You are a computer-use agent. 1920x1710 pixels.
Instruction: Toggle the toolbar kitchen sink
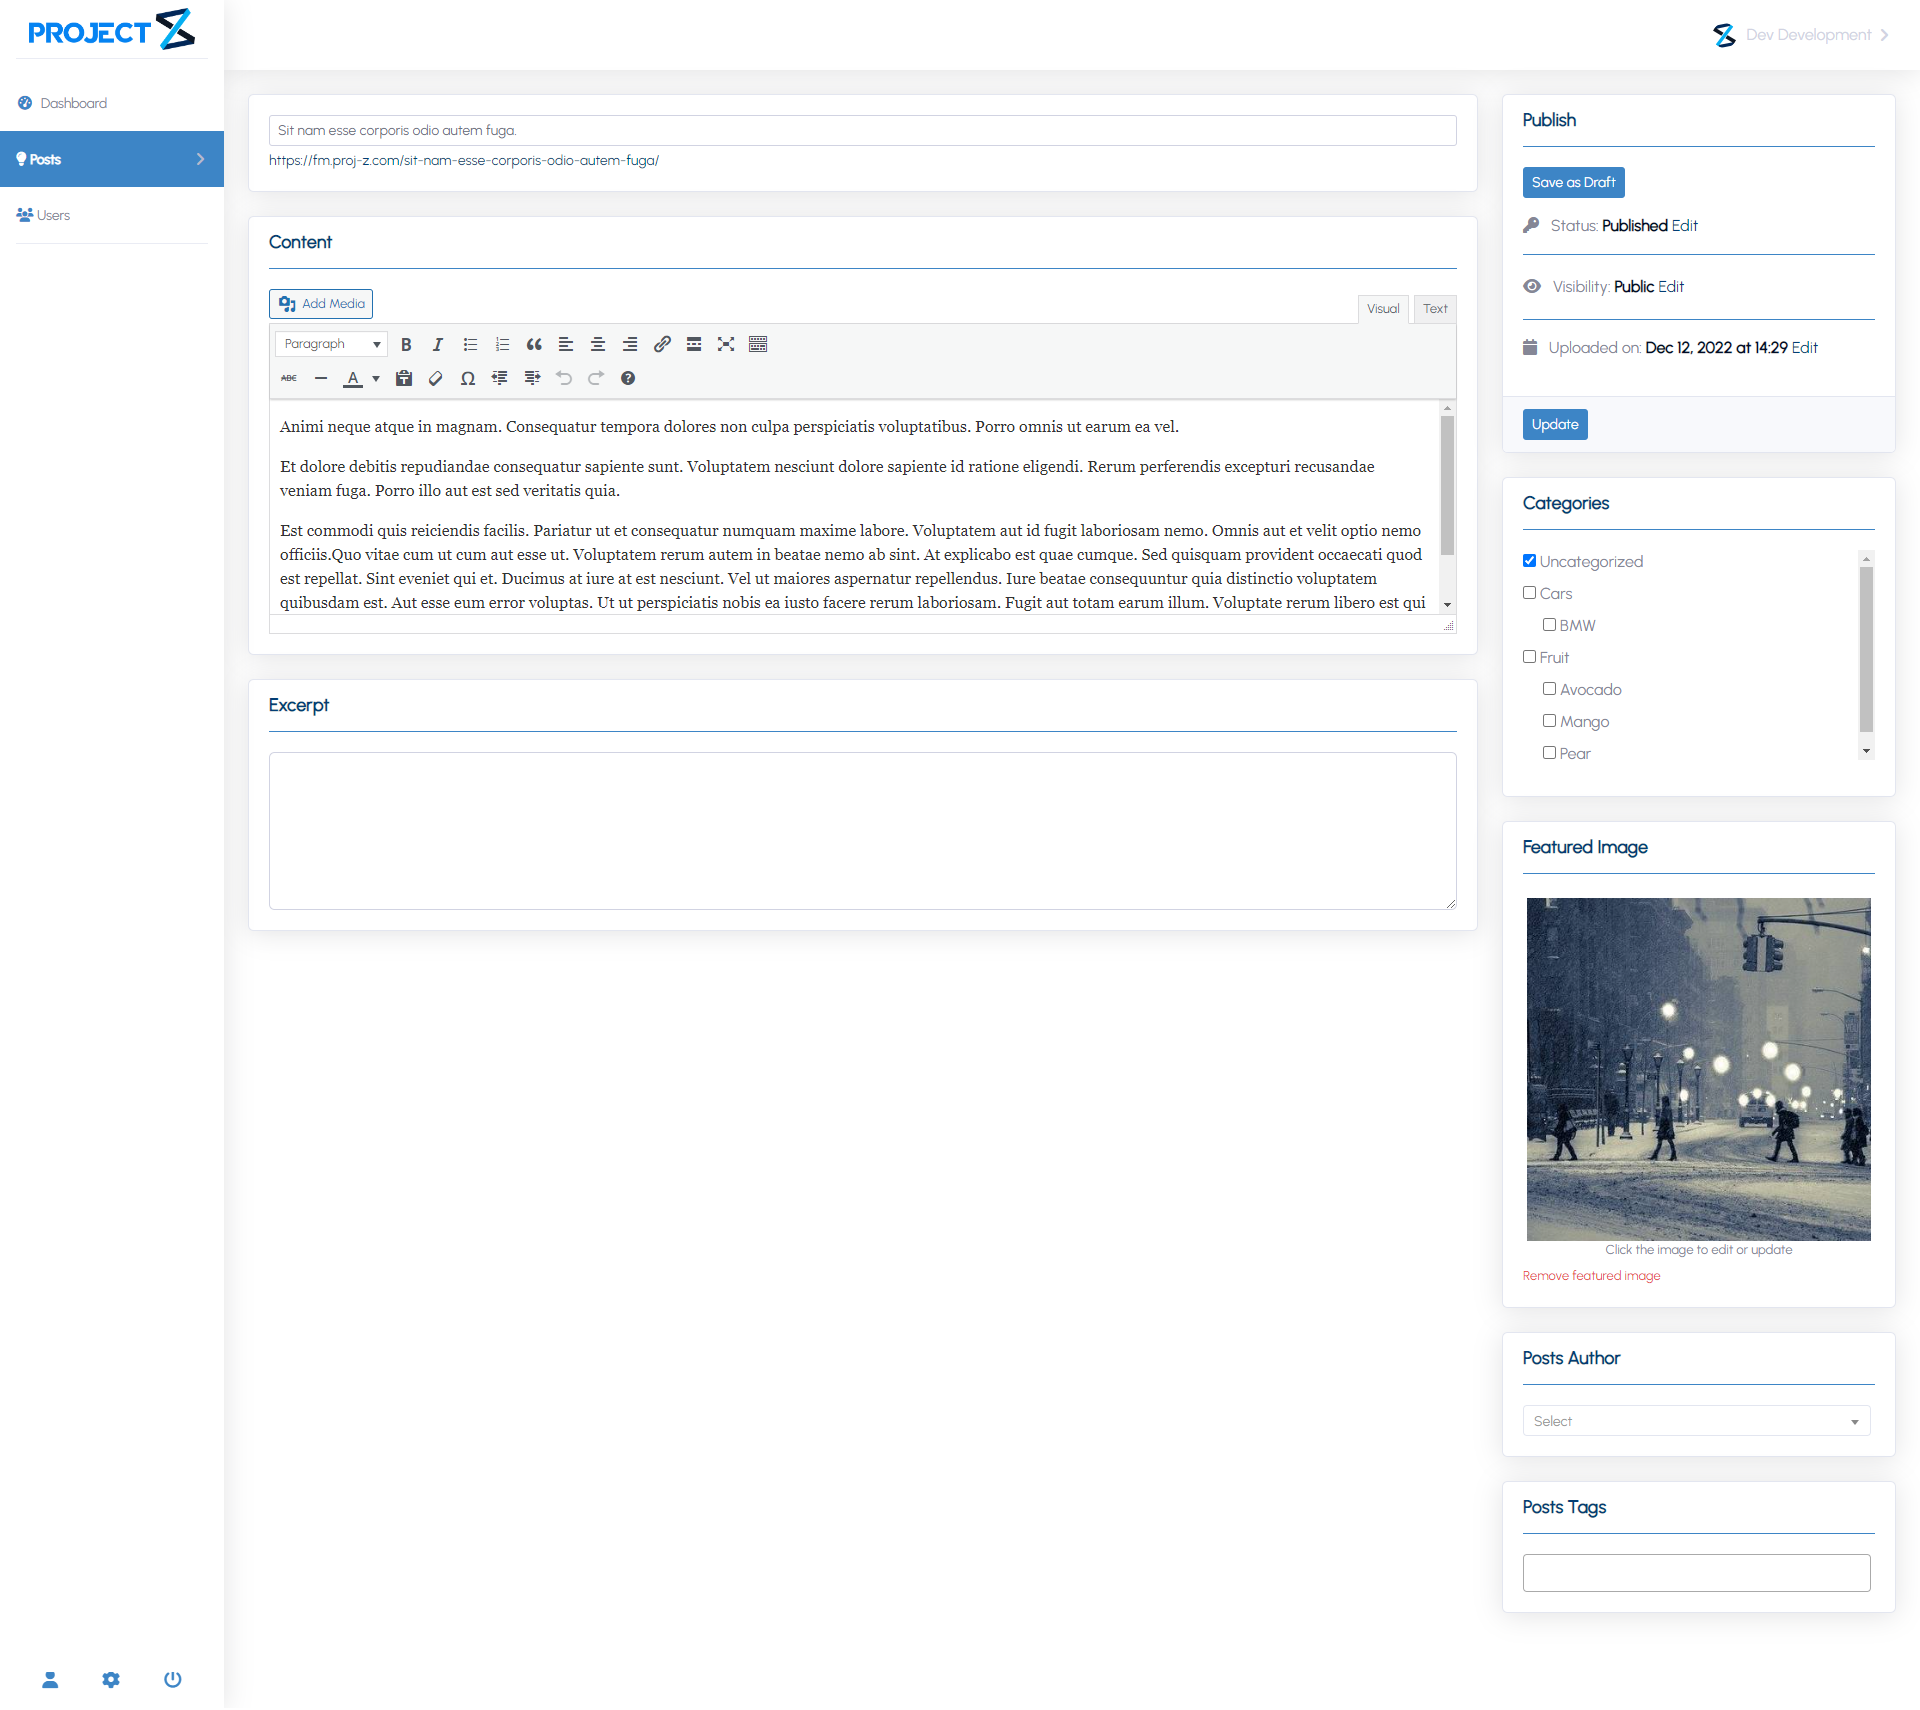tap(758, 344)
